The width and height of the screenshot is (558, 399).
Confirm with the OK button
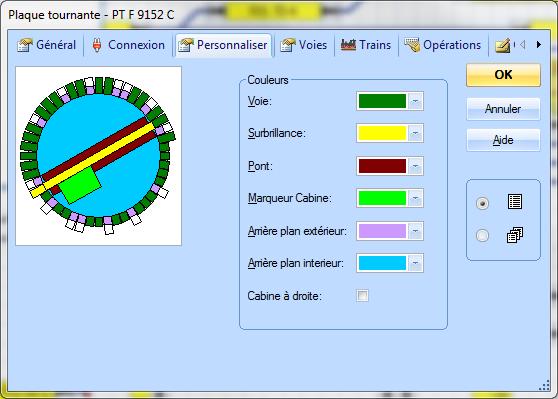click(x=503, y=75)
